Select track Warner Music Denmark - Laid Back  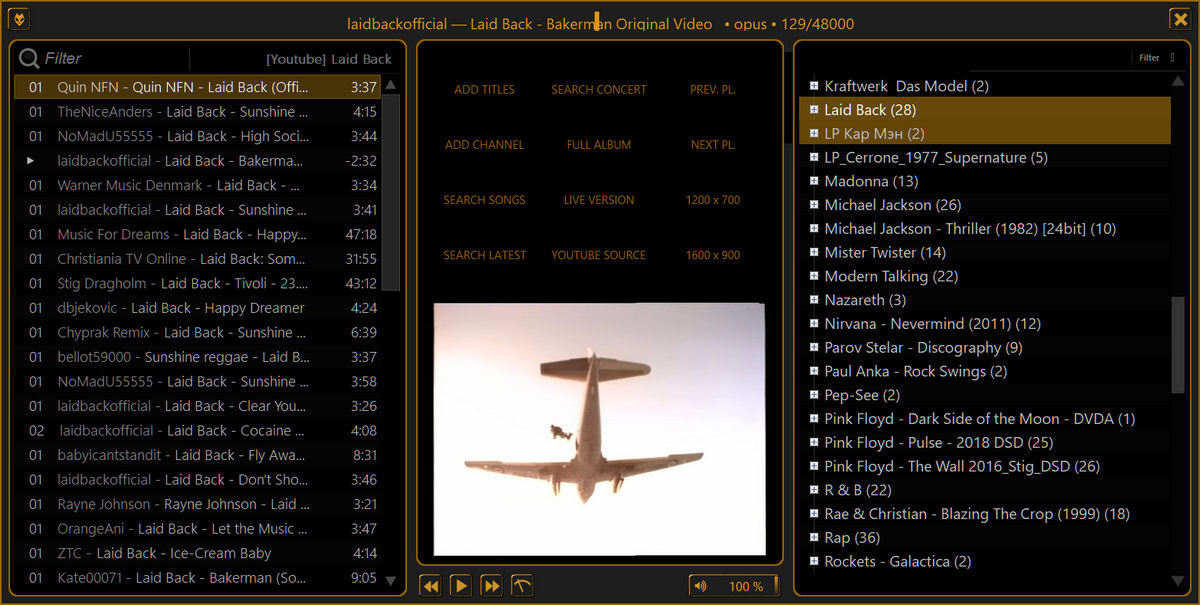point(198,185)
